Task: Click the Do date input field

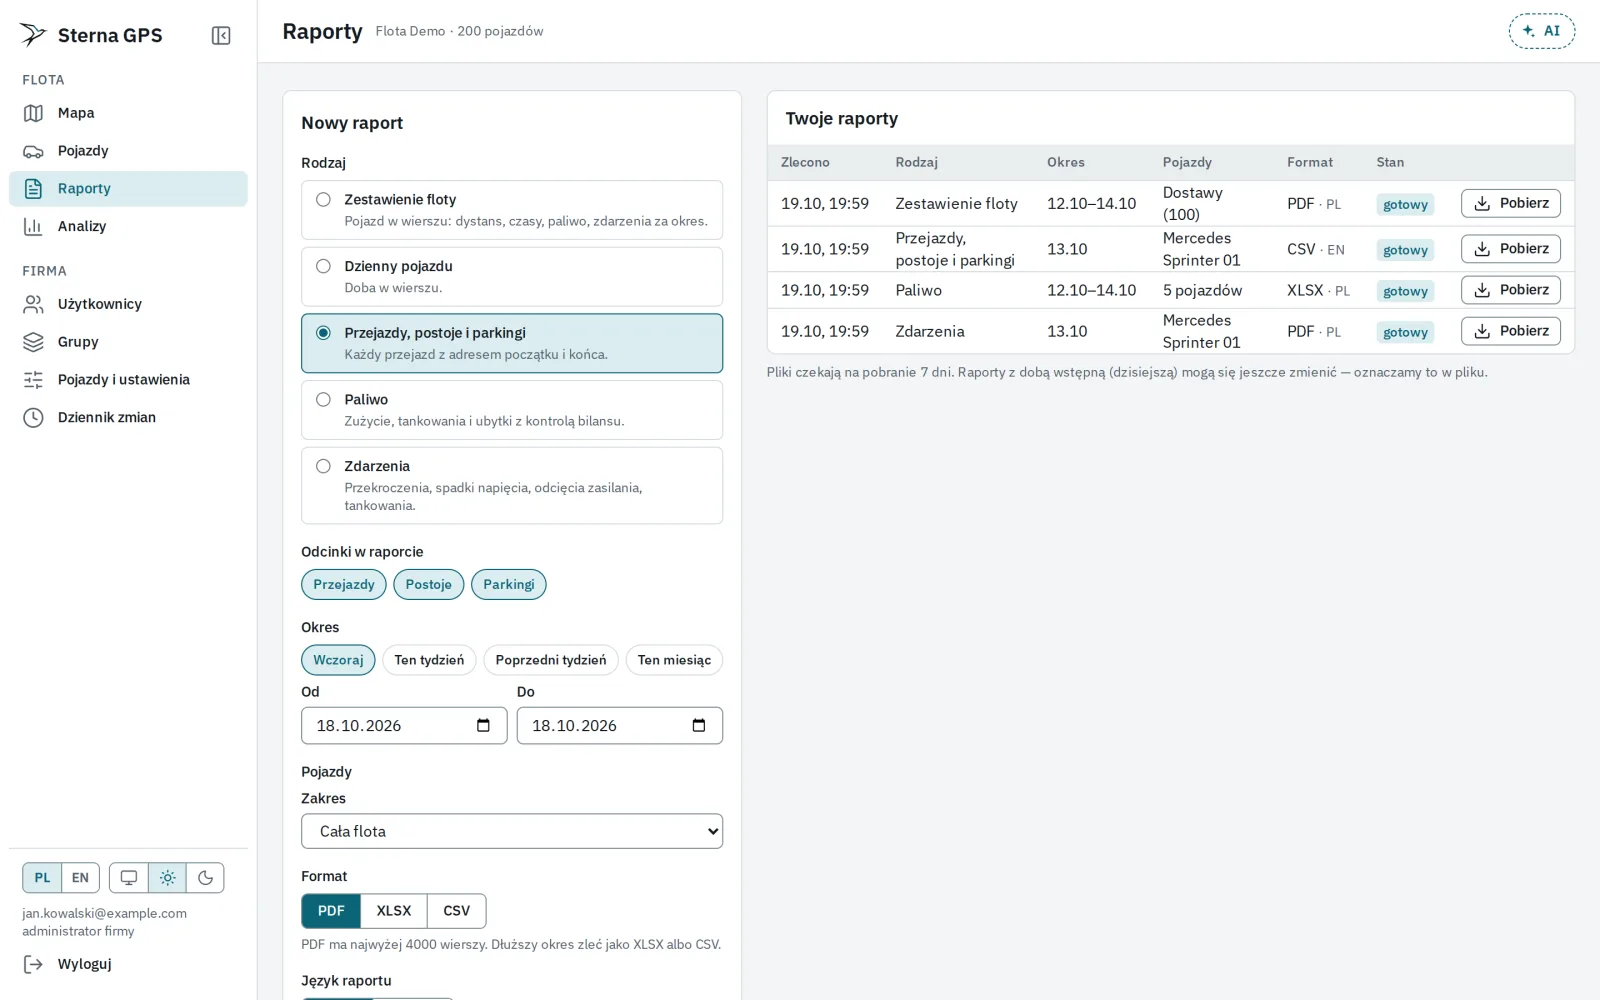Action: click(620, 726)
